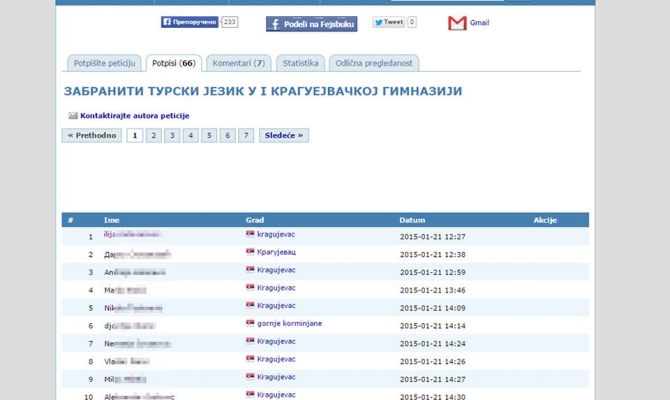Open the Gmail share icon
The height and width of the screenshot is (400, 670).
[x=458, y=23]
